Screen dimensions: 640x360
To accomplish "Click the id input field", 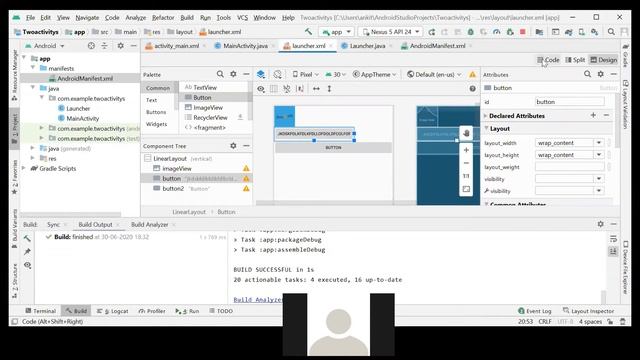I will click(569, 102).
